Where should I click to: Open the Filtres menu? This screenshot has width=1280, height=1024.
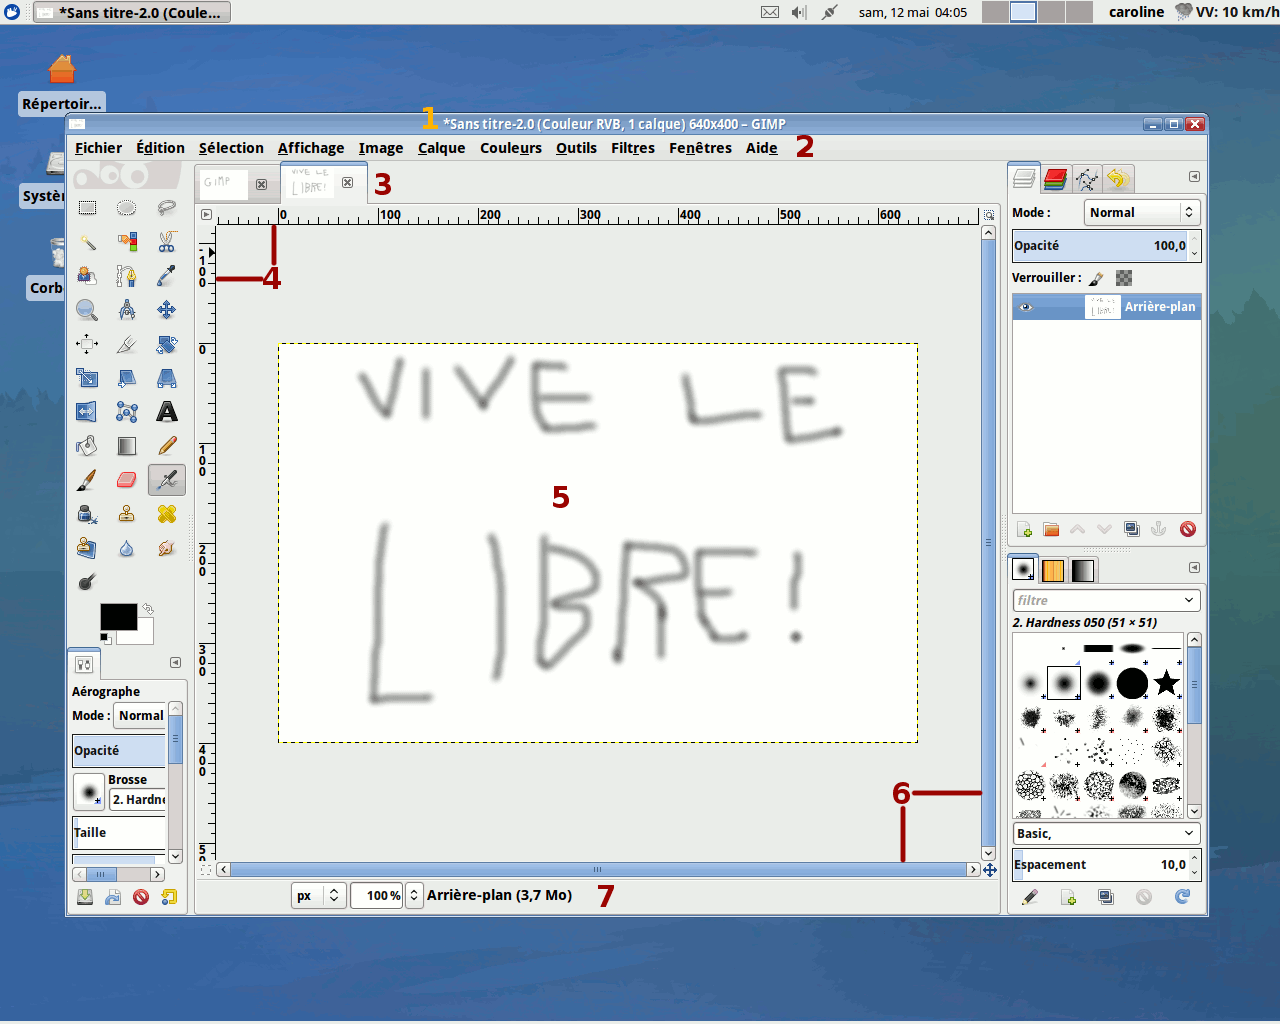pyautogui.click(x=632, y=148)
